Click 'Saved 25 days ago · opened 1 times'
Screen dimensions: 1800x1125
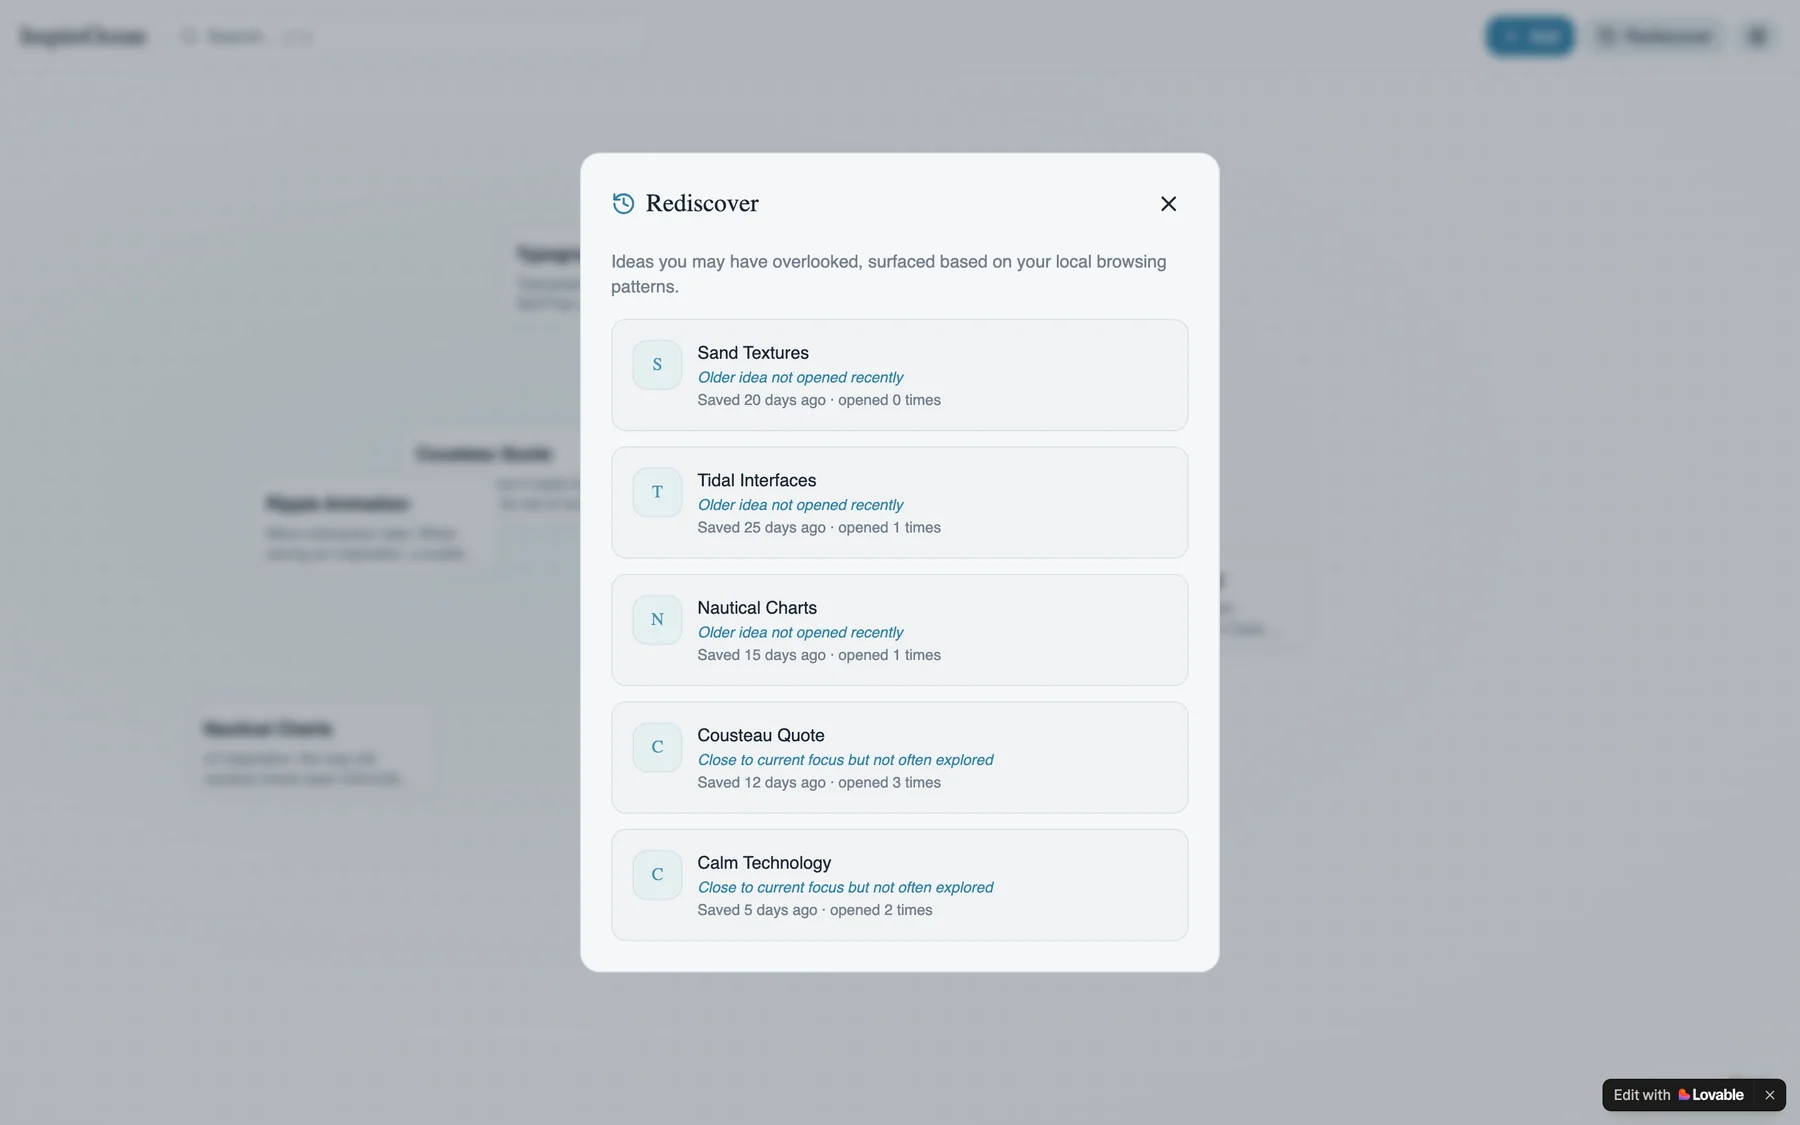pyautogui.click(x=819, y=528)
